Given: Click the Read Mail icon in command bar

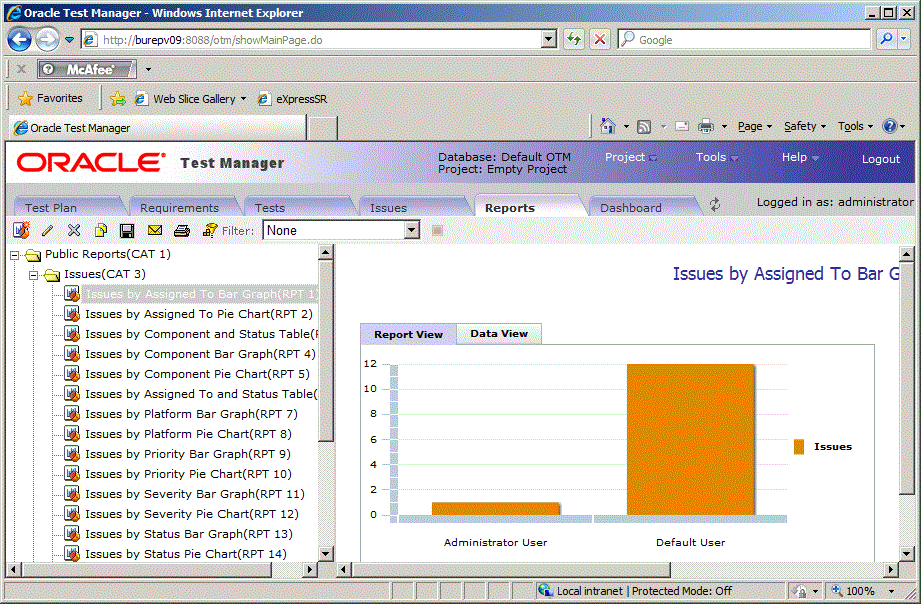Looking at the screenshot, I should click(682, 126).
